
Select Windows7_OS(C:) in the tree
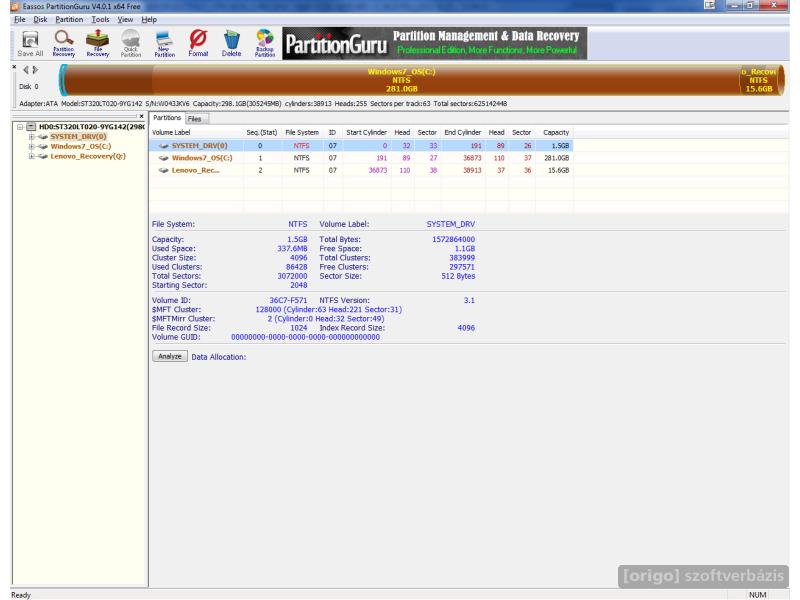[81, 146]
